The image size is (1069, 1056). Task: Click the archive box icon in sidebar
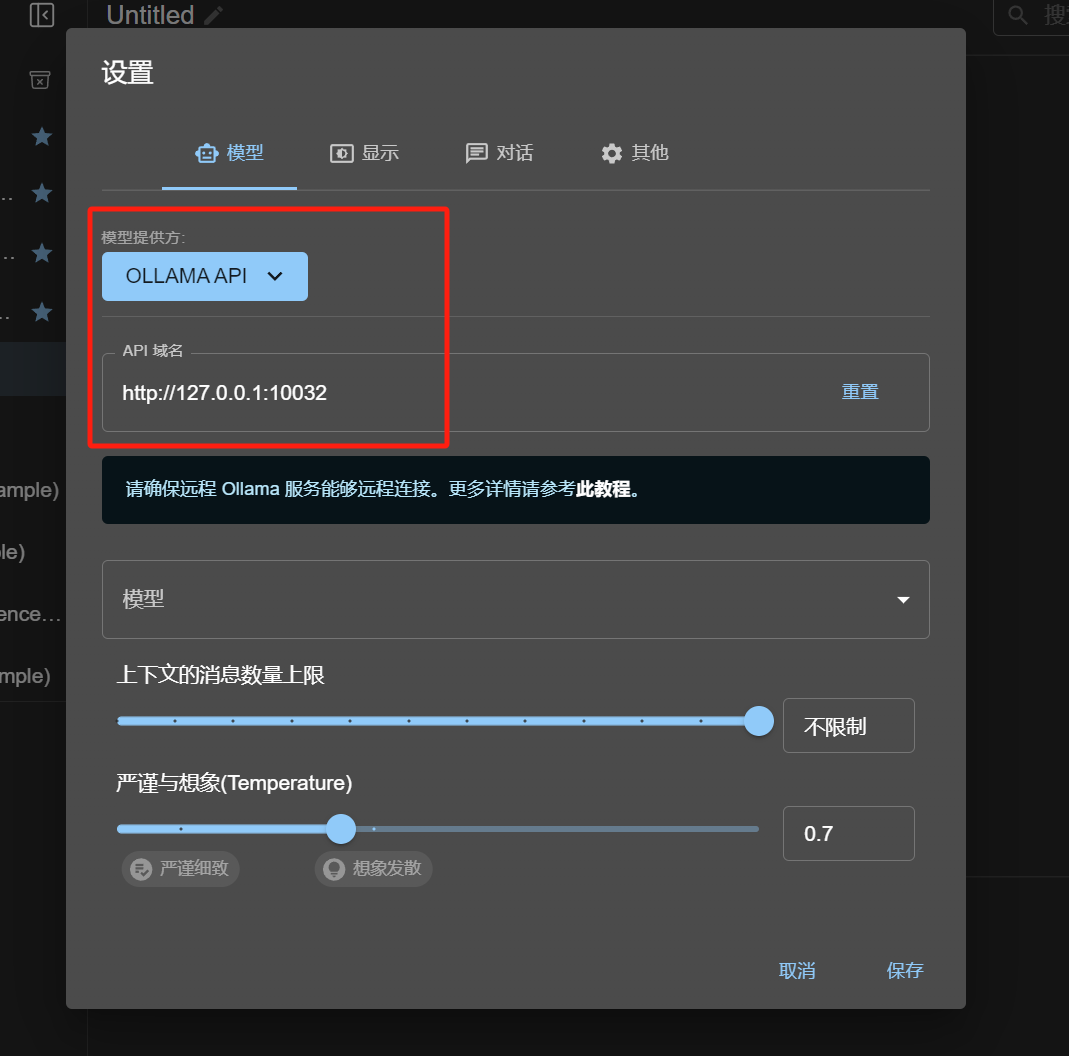point(40,80)
